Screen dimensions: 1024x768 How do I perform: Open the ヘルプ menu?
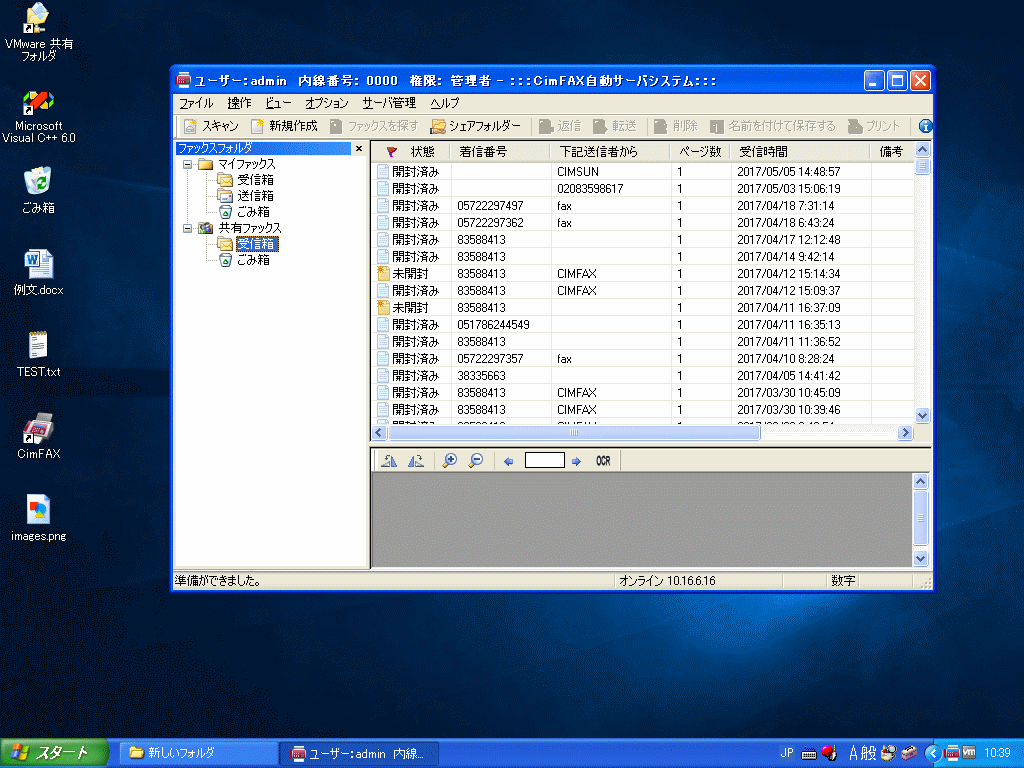tap(445, 103)
